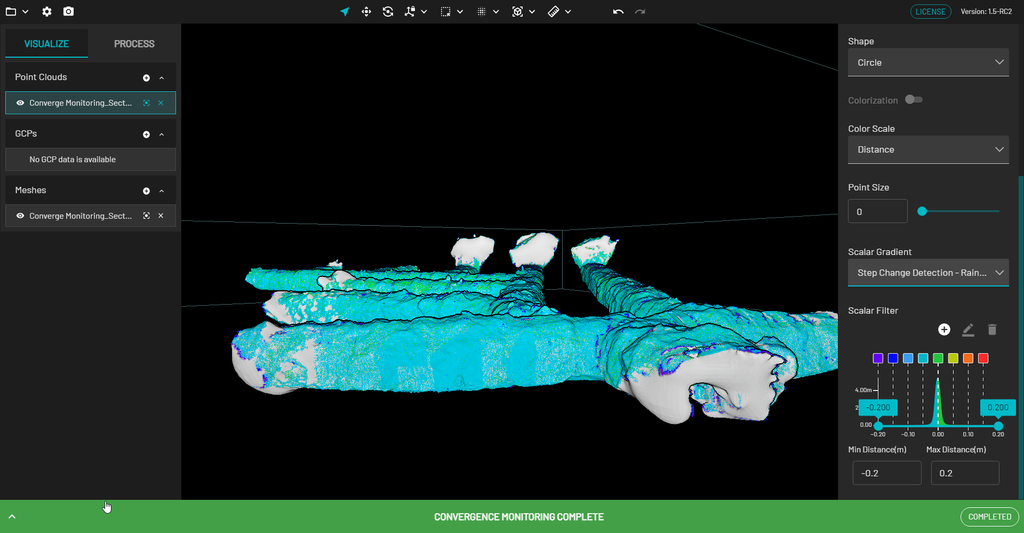Click the camera screenshot icon

(x=68, y=12)
